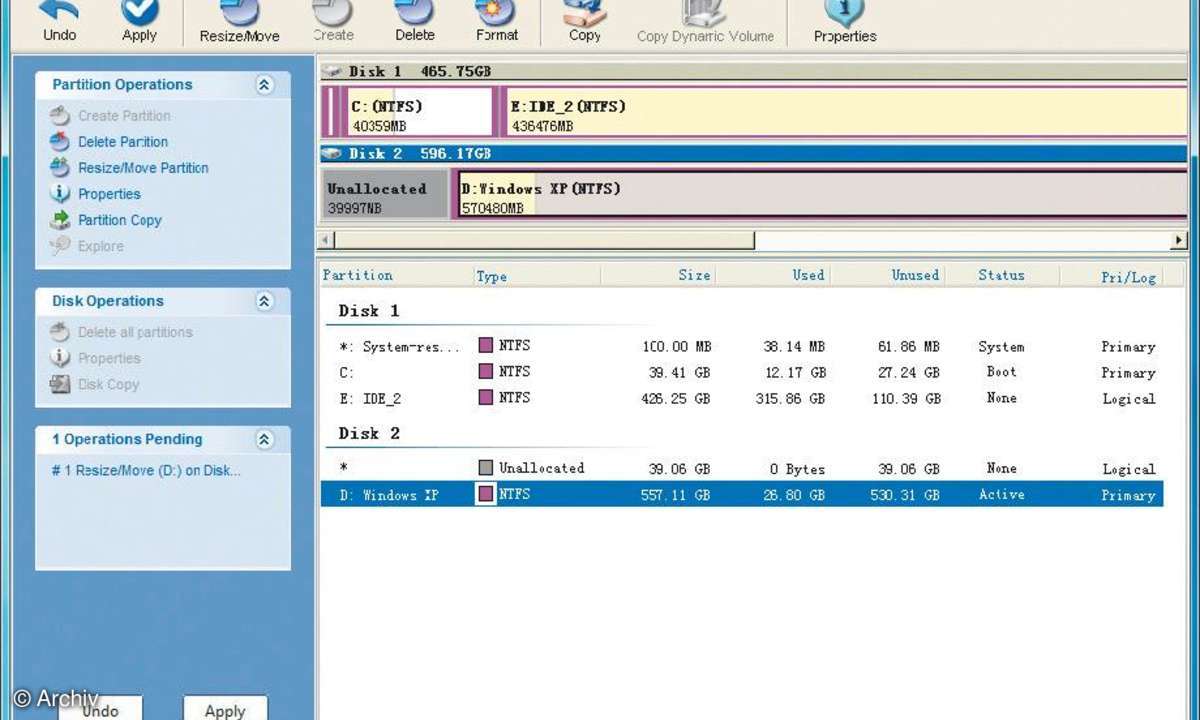Click the Disk Copy sidebar icon
The image size is (1200, 720).
60,383
